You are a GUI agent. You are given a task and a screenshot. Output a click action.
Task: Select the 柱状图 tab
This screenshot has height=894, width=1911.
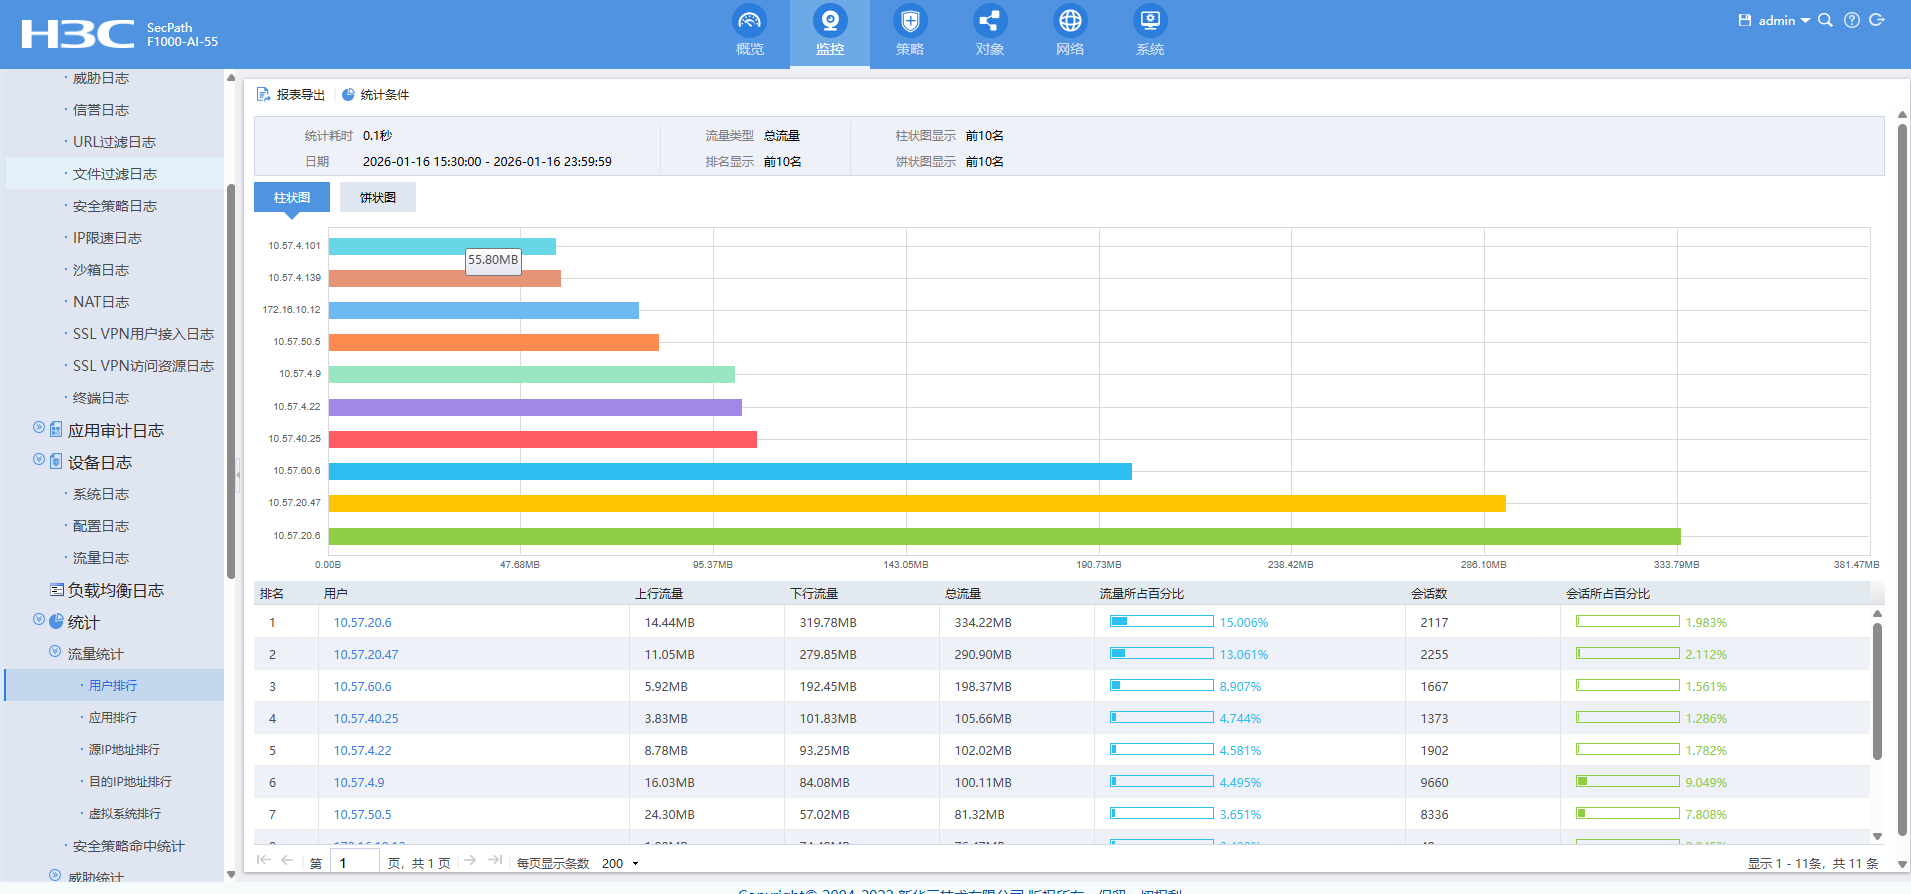click(x=291, y=198)
